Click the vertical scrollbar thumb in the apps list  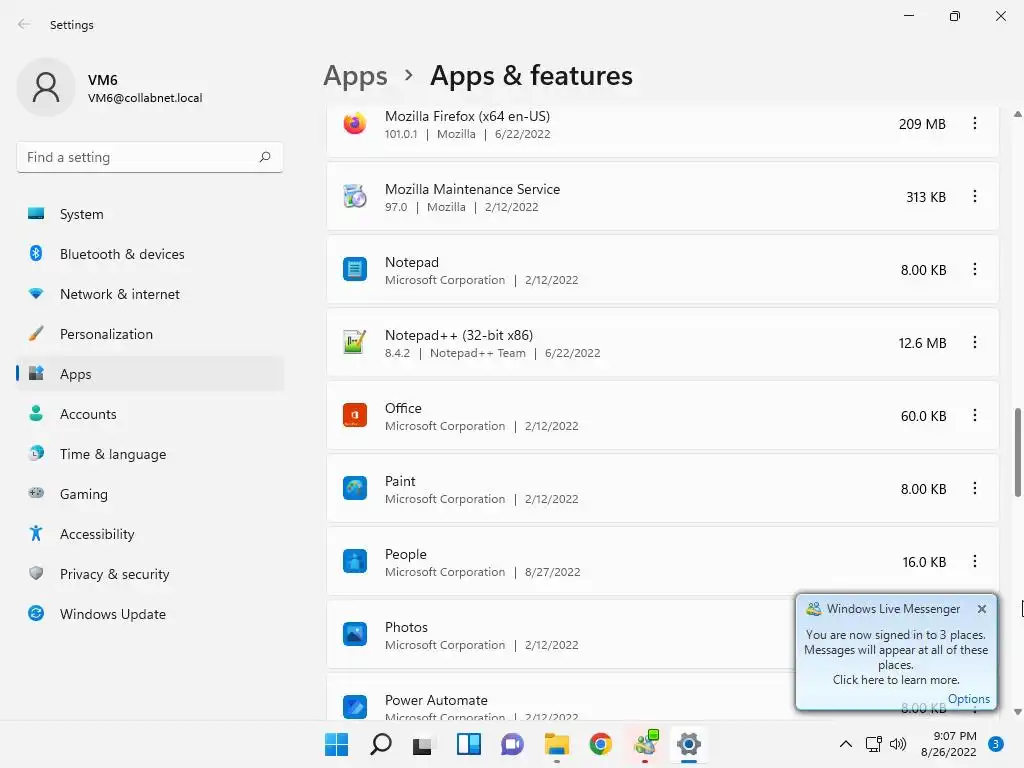1017,453
